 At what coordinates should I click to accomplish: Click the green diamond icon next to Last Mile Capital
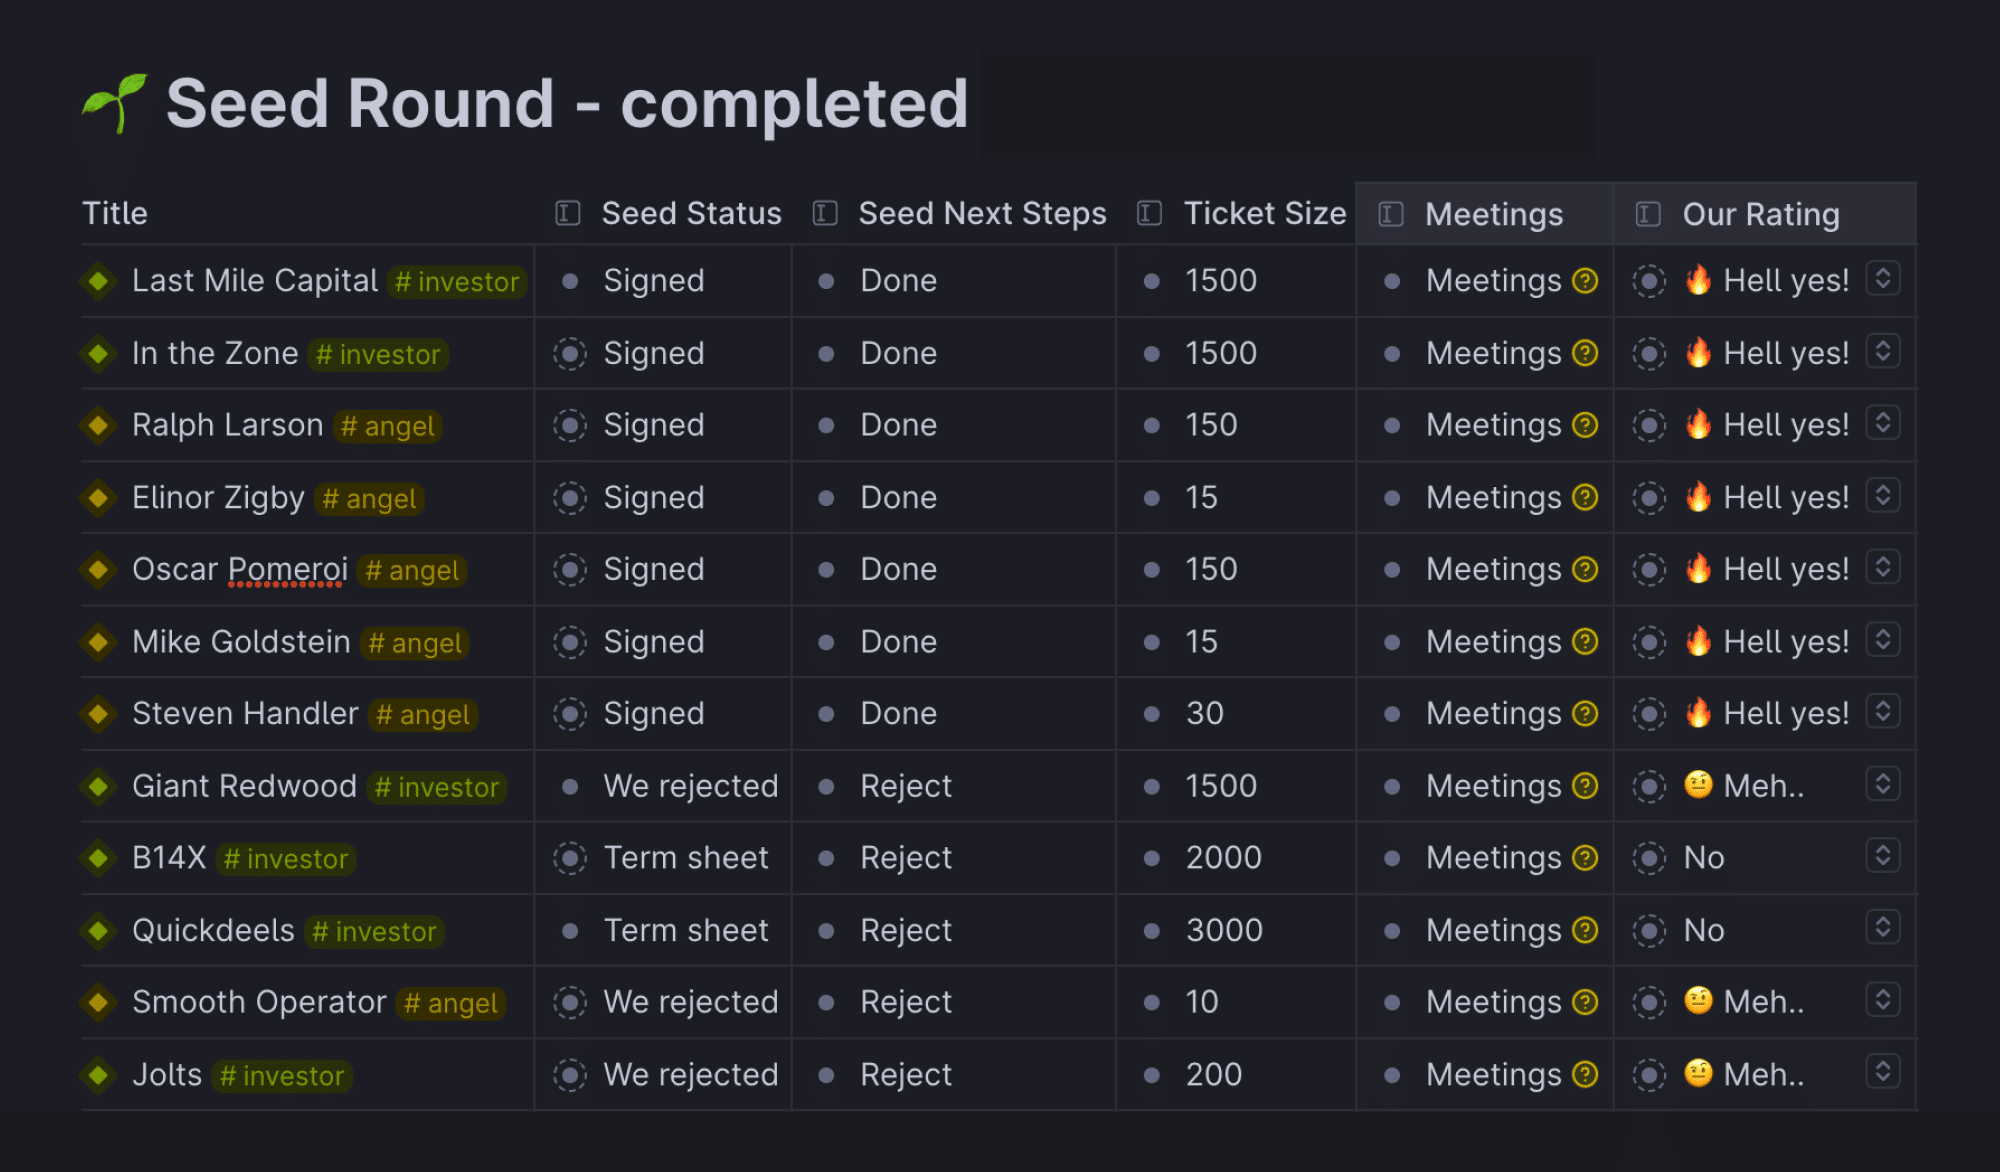click(98, 281)
